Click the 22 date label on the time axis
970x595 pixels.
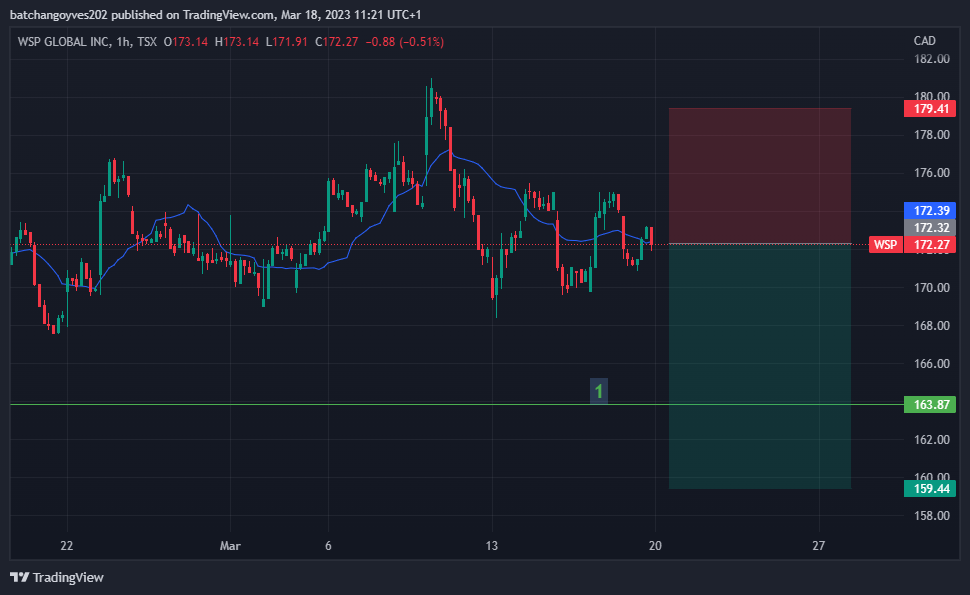click(x=67, y=546)
